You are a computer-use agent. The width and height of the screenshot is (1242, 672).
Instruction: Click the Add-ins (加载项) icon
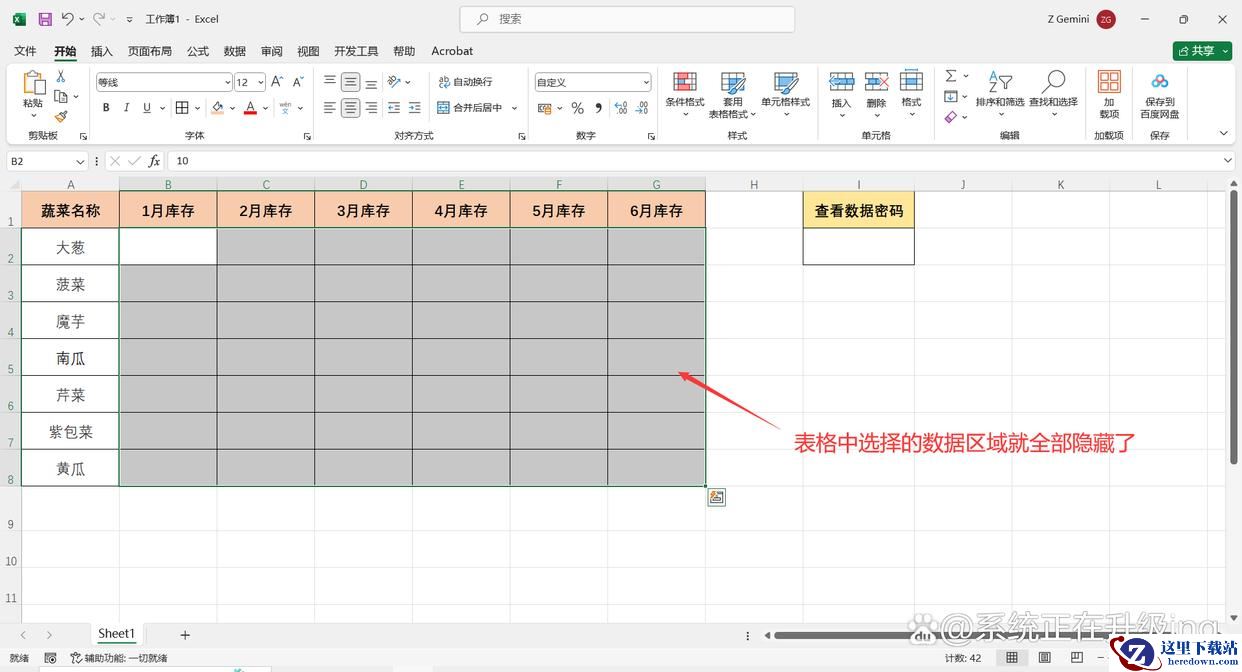[x=1109, y=90]
